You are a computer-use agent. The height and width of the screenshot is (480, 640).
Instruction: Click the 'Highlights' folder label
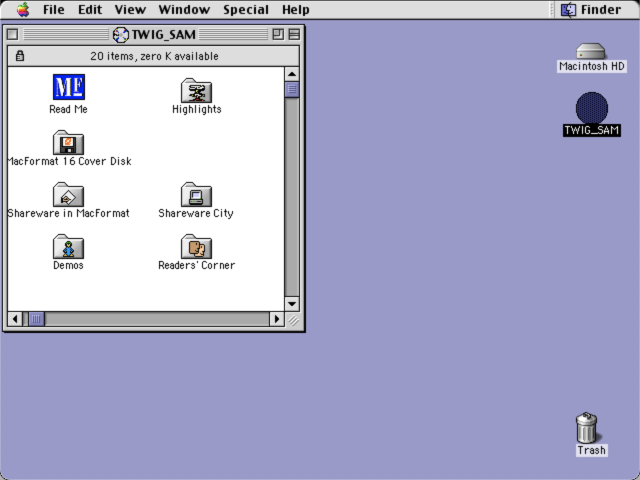[x=196, y=109]
